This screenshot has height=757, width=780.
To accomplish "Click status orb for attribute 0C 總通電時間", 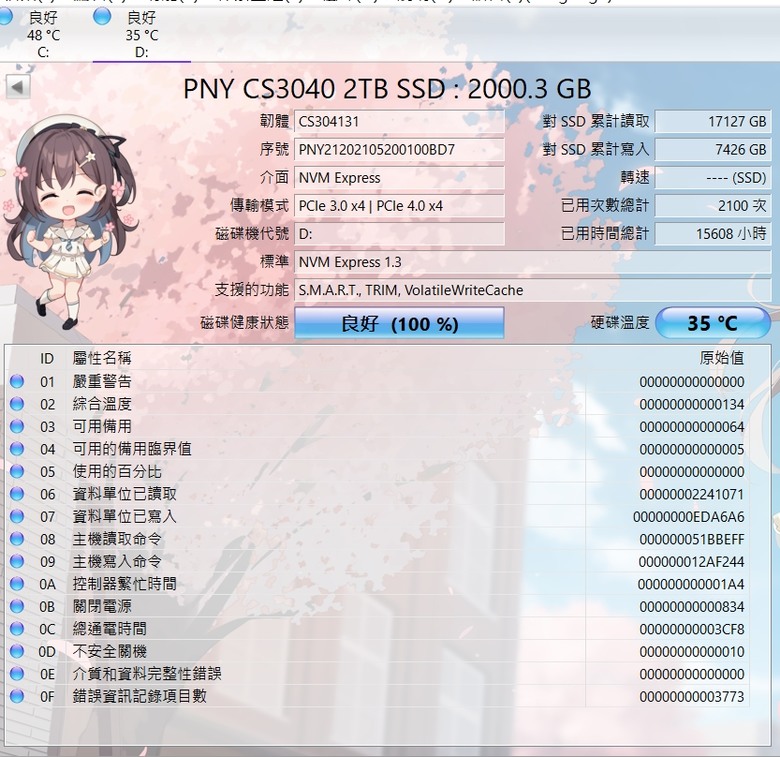I will tap(17, 629).
